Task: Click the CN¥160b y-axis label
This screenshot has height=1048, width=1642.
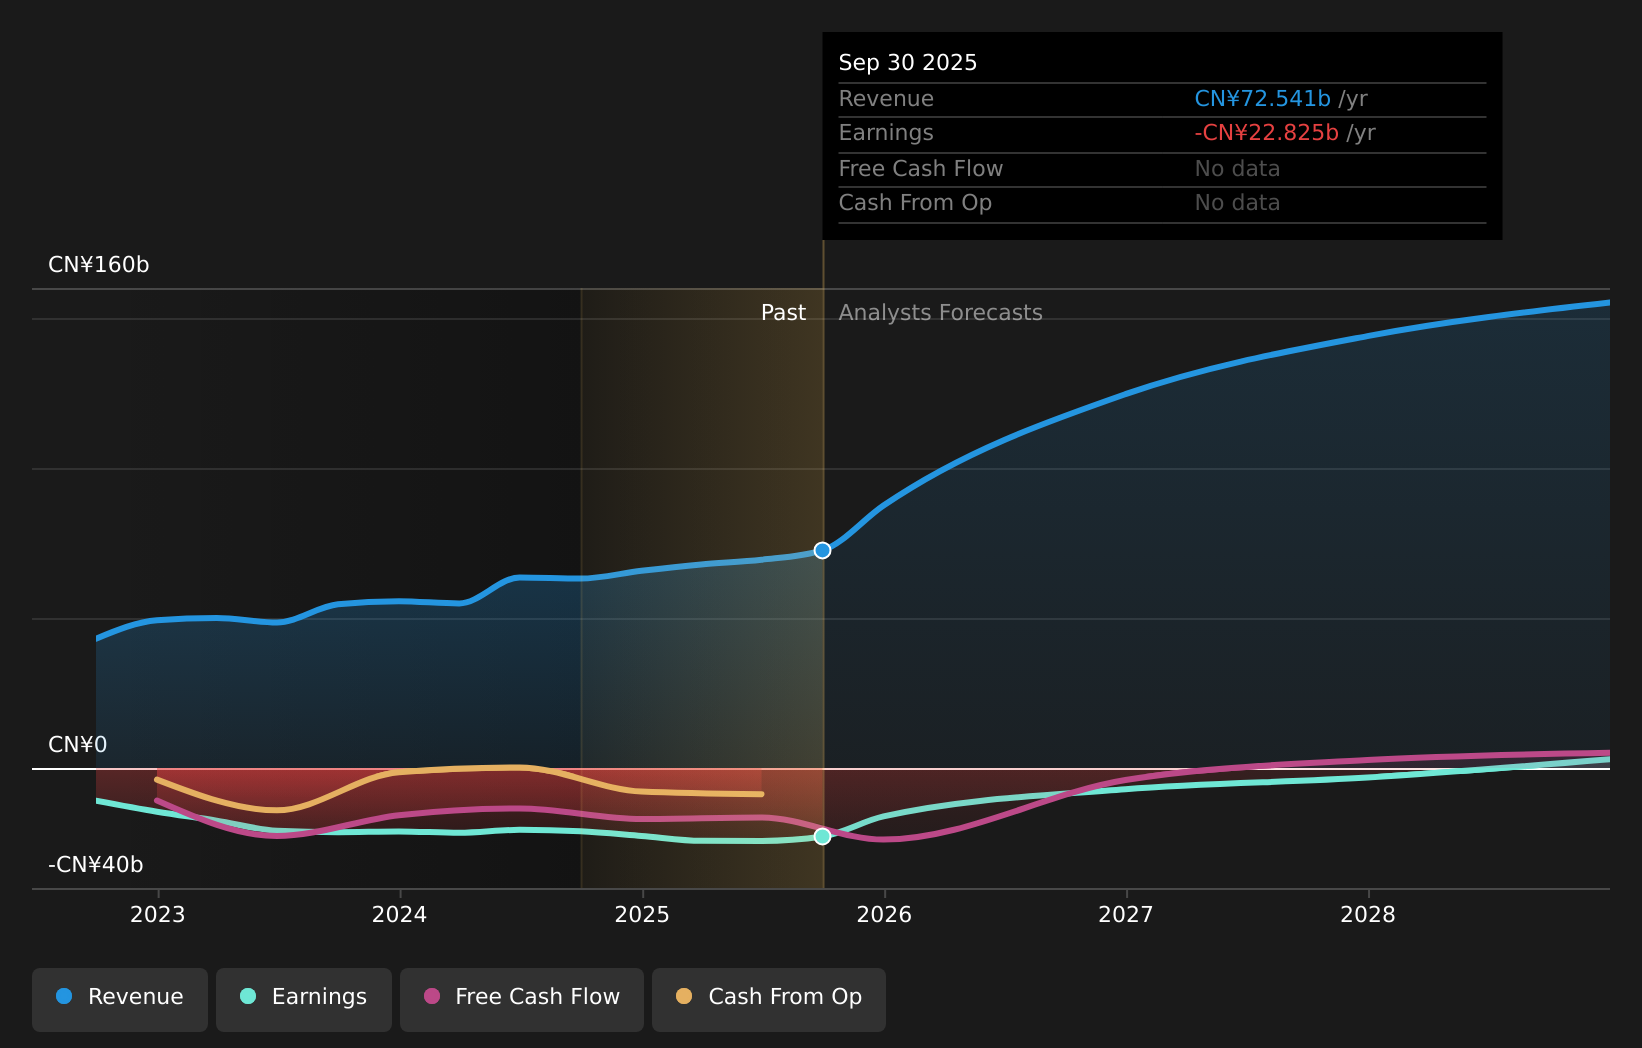Action: 99,265
